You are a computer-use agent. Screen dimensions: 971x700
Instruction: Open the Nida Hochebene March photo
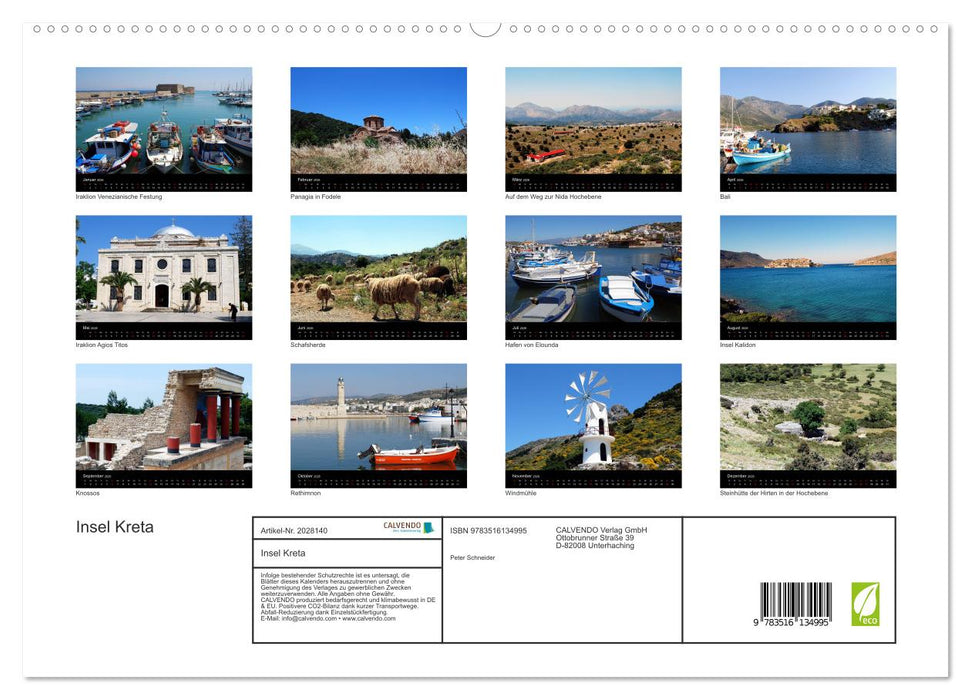click(x=593, y=127)
